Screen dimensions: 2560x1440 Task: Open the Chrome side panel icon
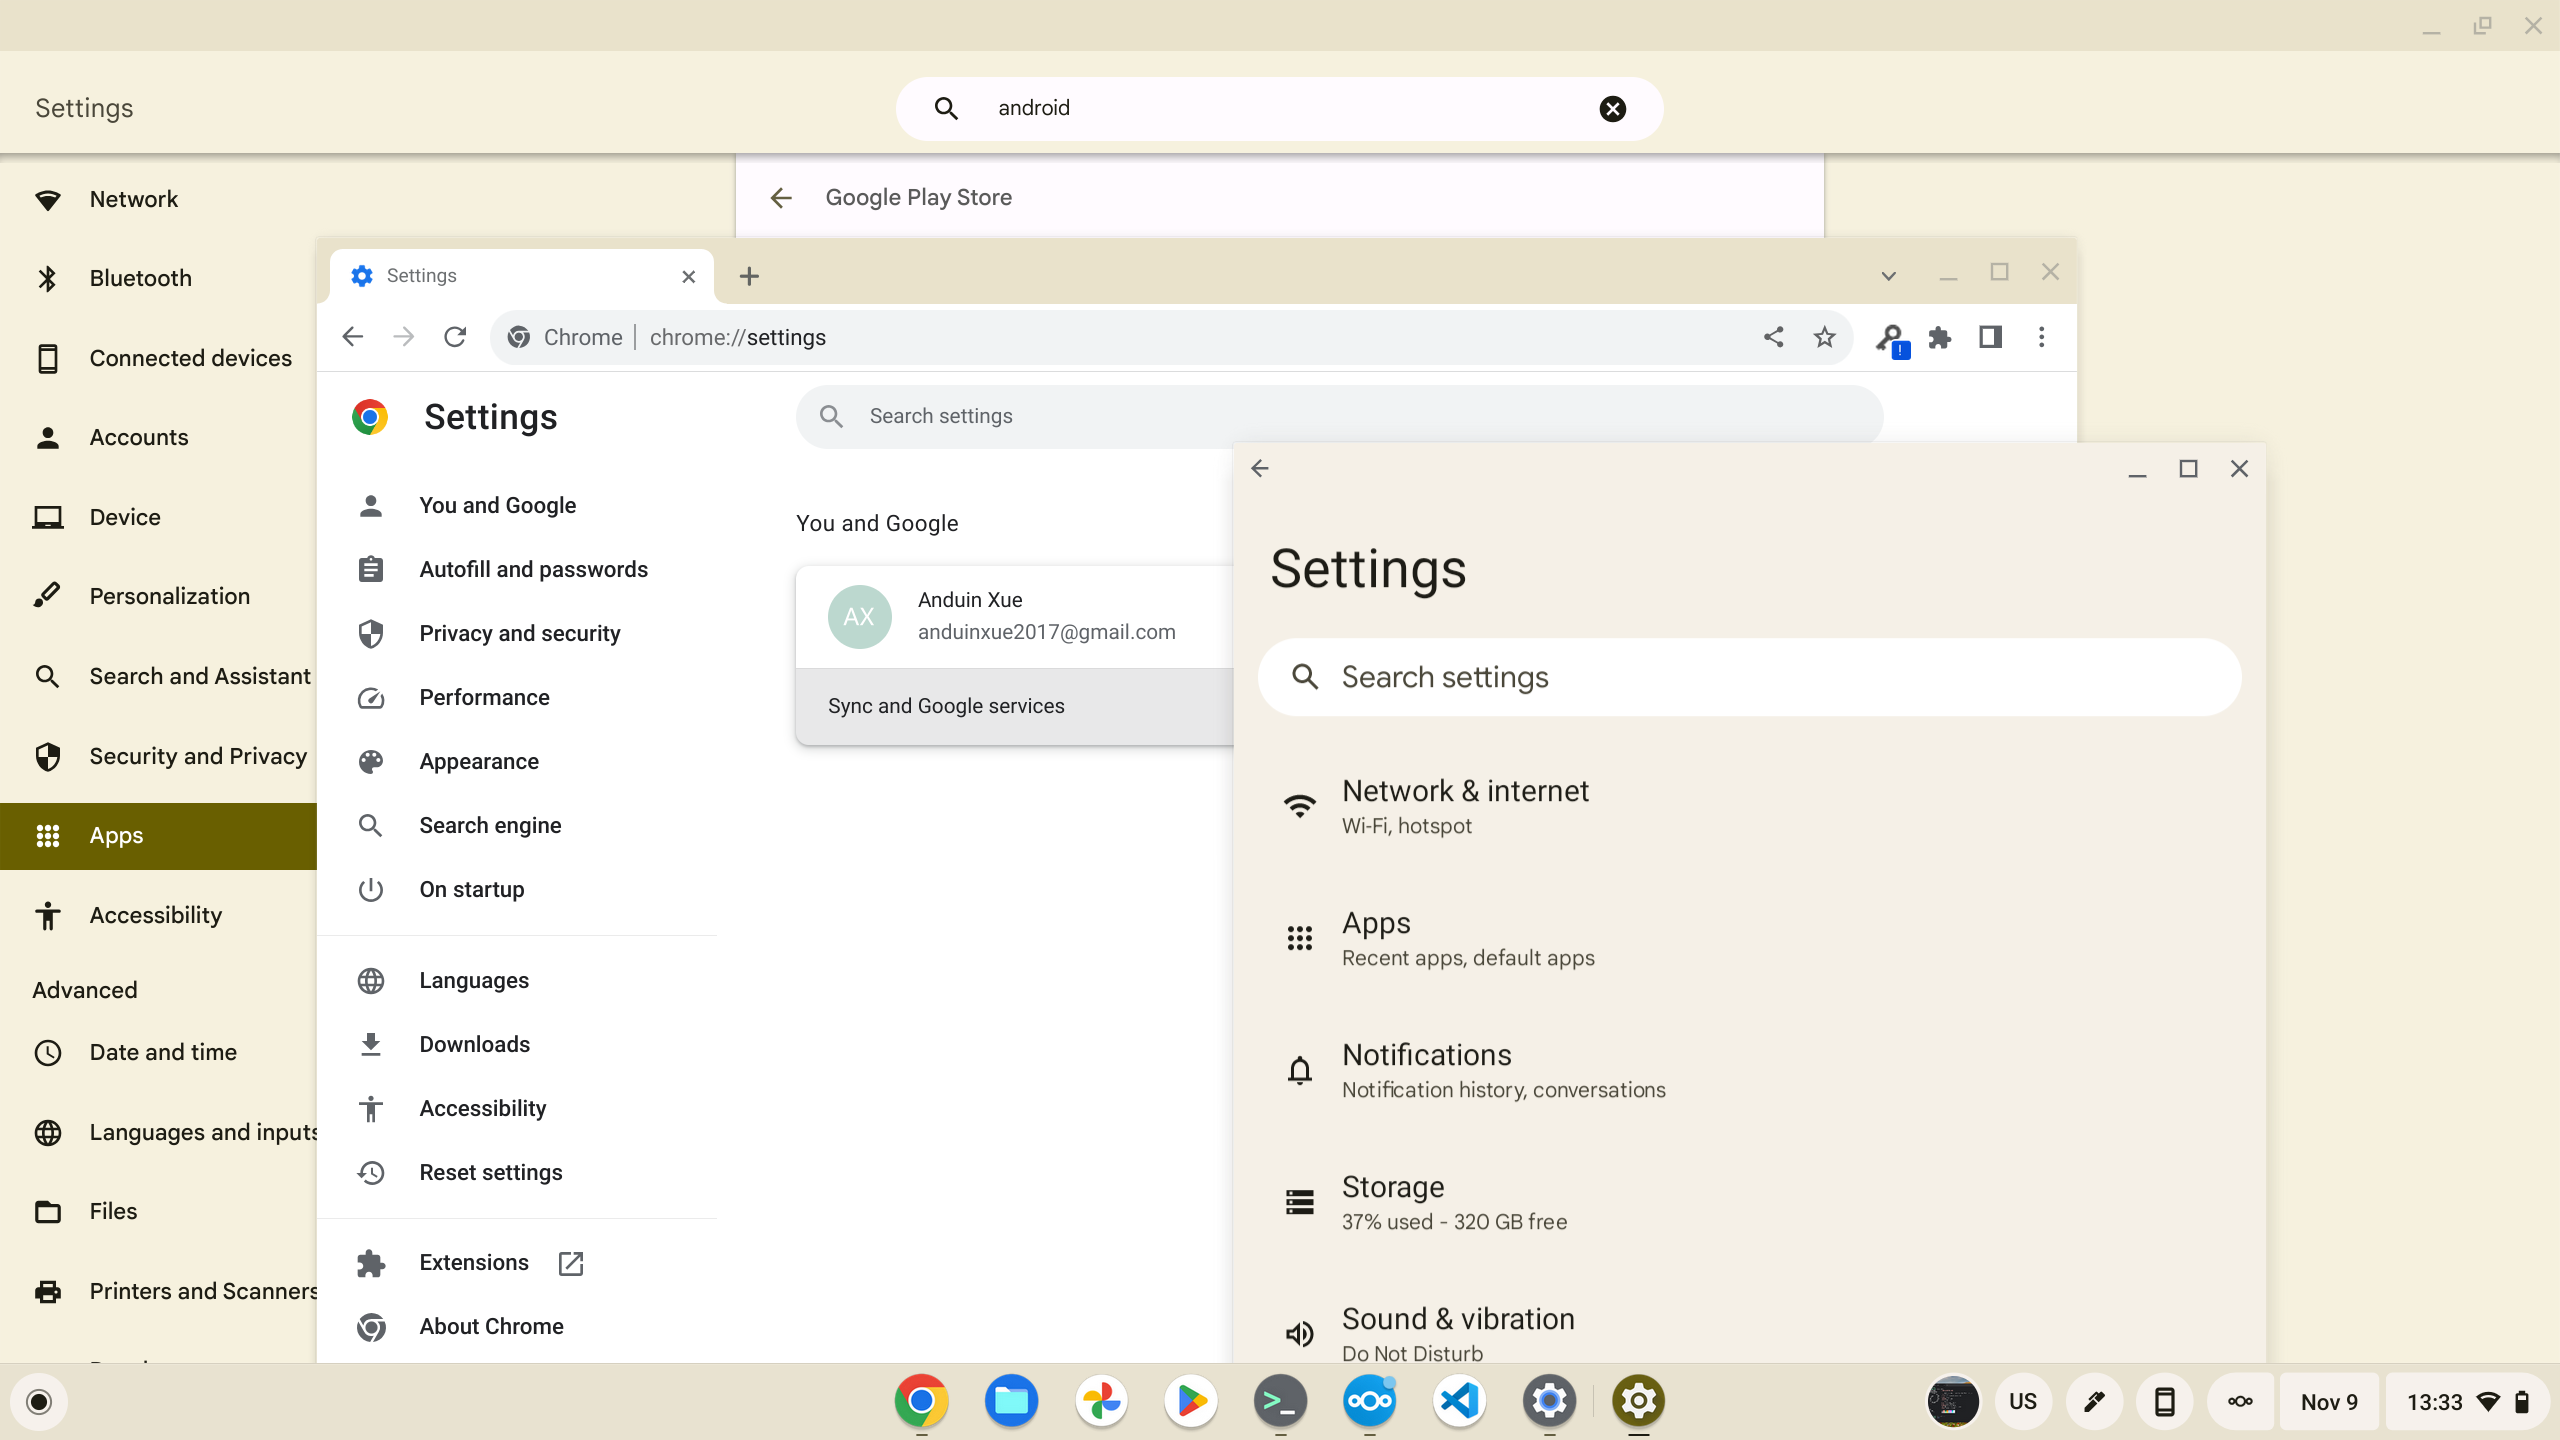pyautogui.click(x=1990, y=337)
